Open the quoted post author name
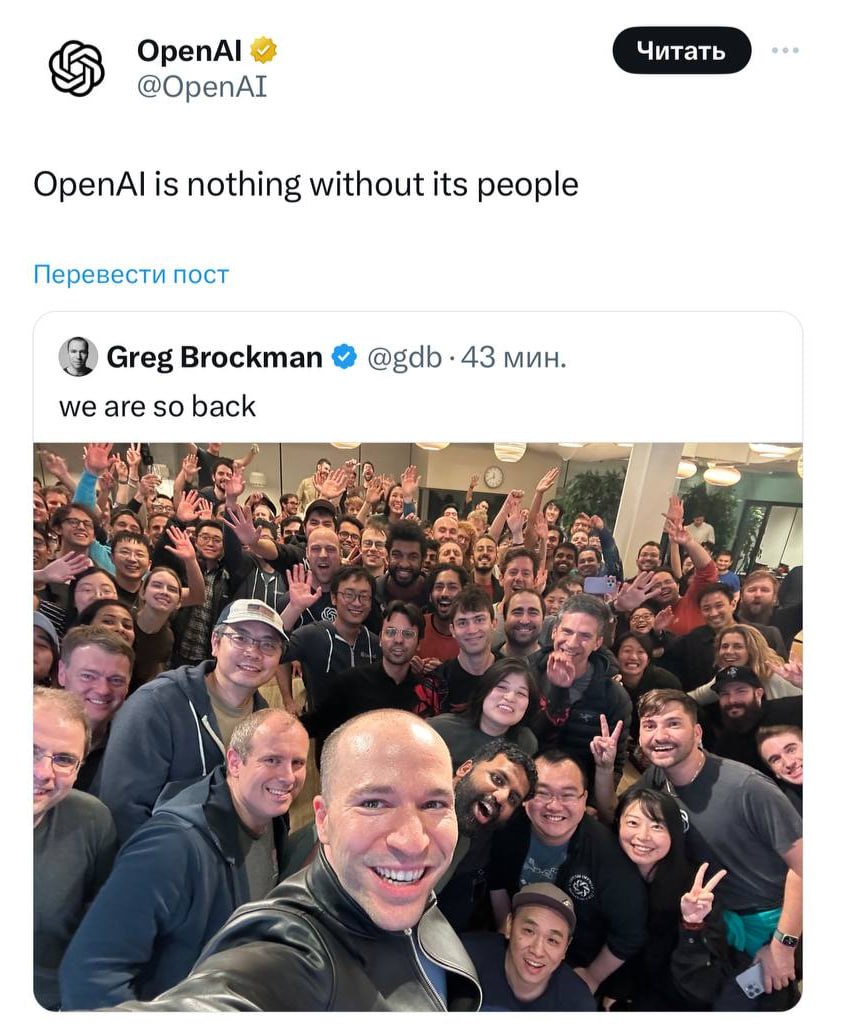 (214, 357)
